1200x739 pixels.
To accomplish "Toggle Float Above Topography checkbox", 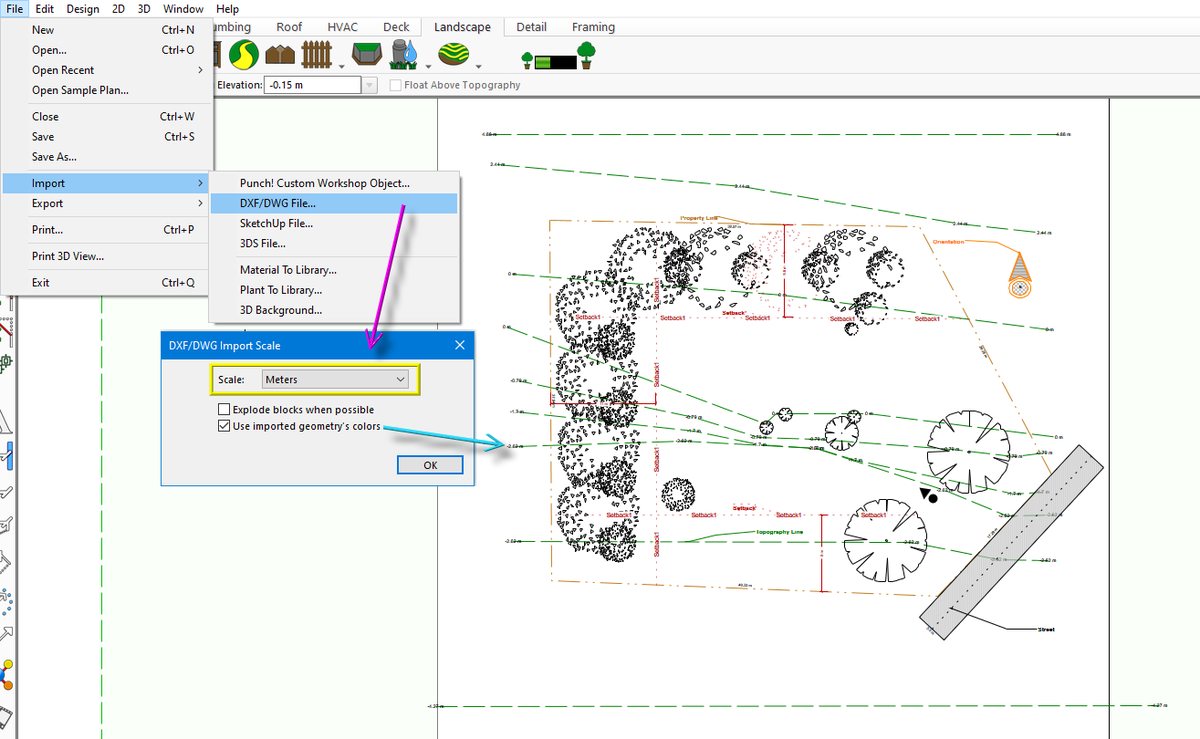I will [x=396, y=85].
